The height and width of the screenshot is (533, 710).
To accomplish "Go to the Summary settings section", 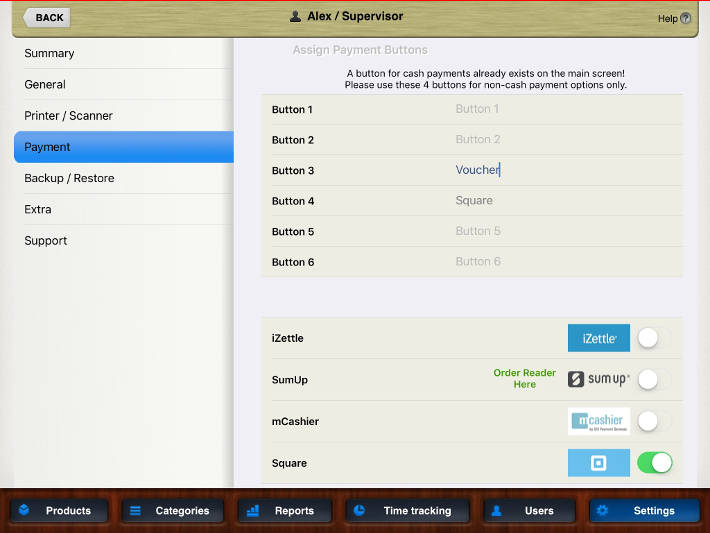I will coord(50,53).
